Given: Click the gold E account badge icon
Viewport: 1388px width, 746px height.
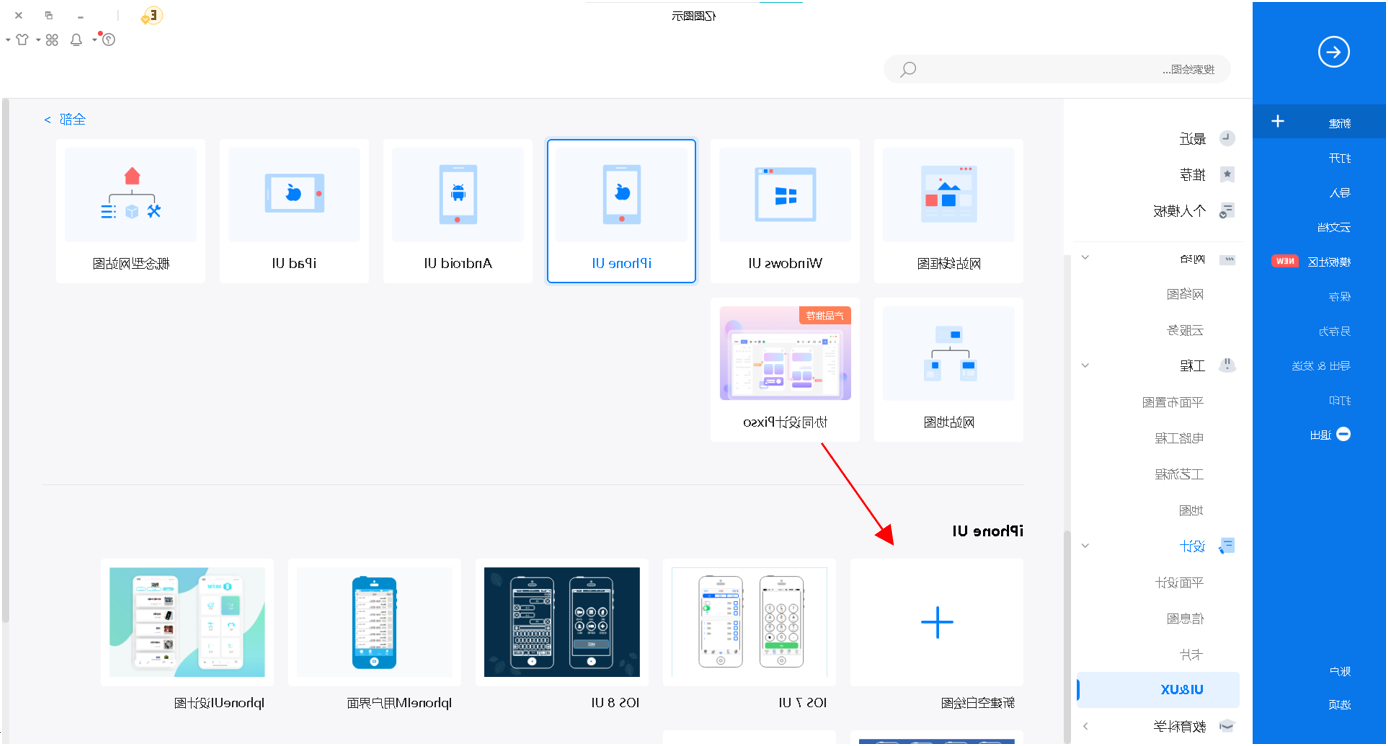Looking at the screenshot, I should pyautogui.click(x=152, y=16).
